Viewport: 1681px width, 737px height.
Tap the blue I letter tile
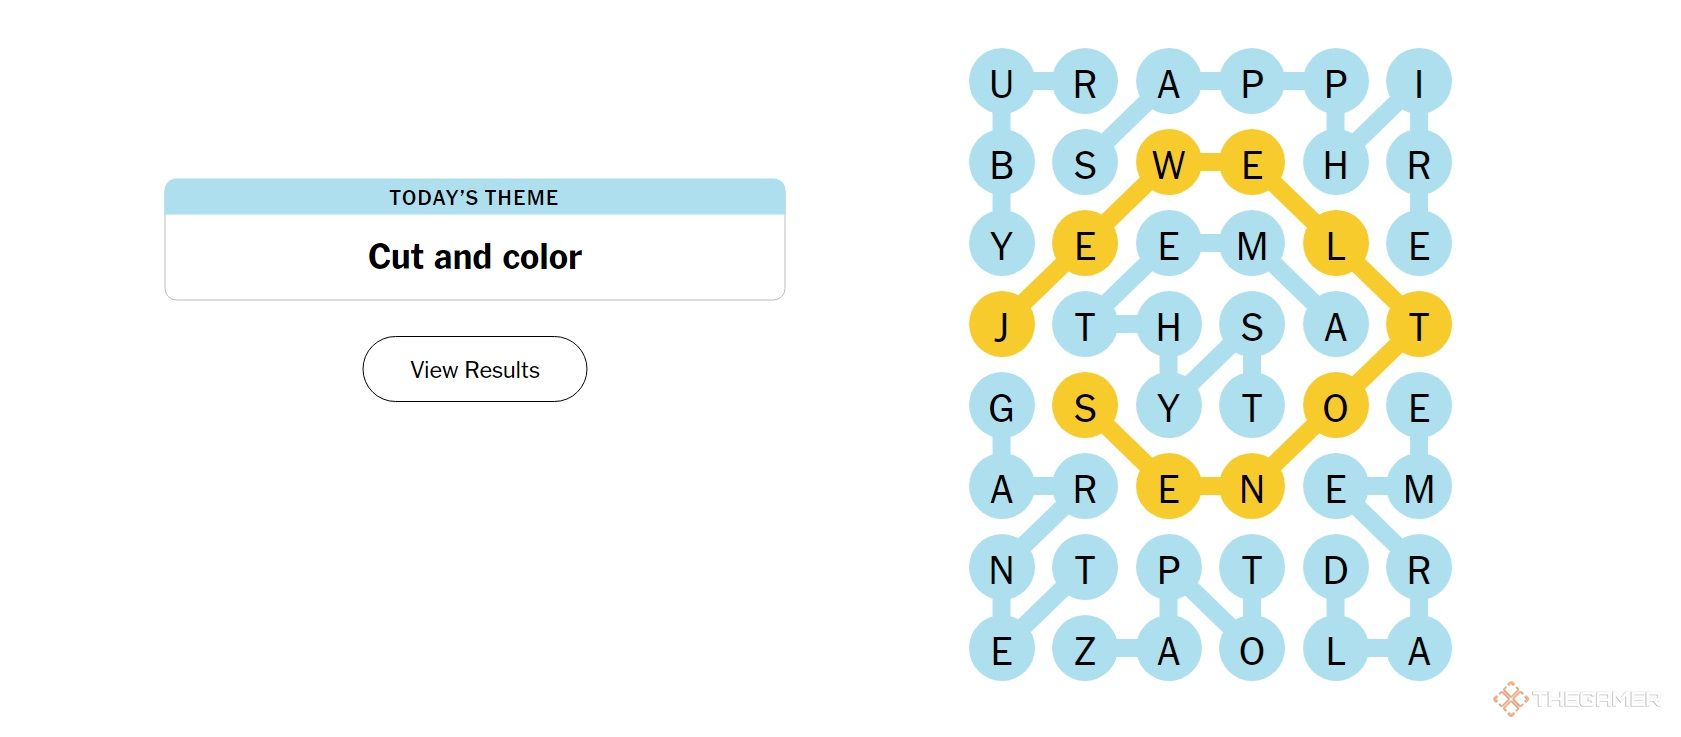pos(1418,82)
